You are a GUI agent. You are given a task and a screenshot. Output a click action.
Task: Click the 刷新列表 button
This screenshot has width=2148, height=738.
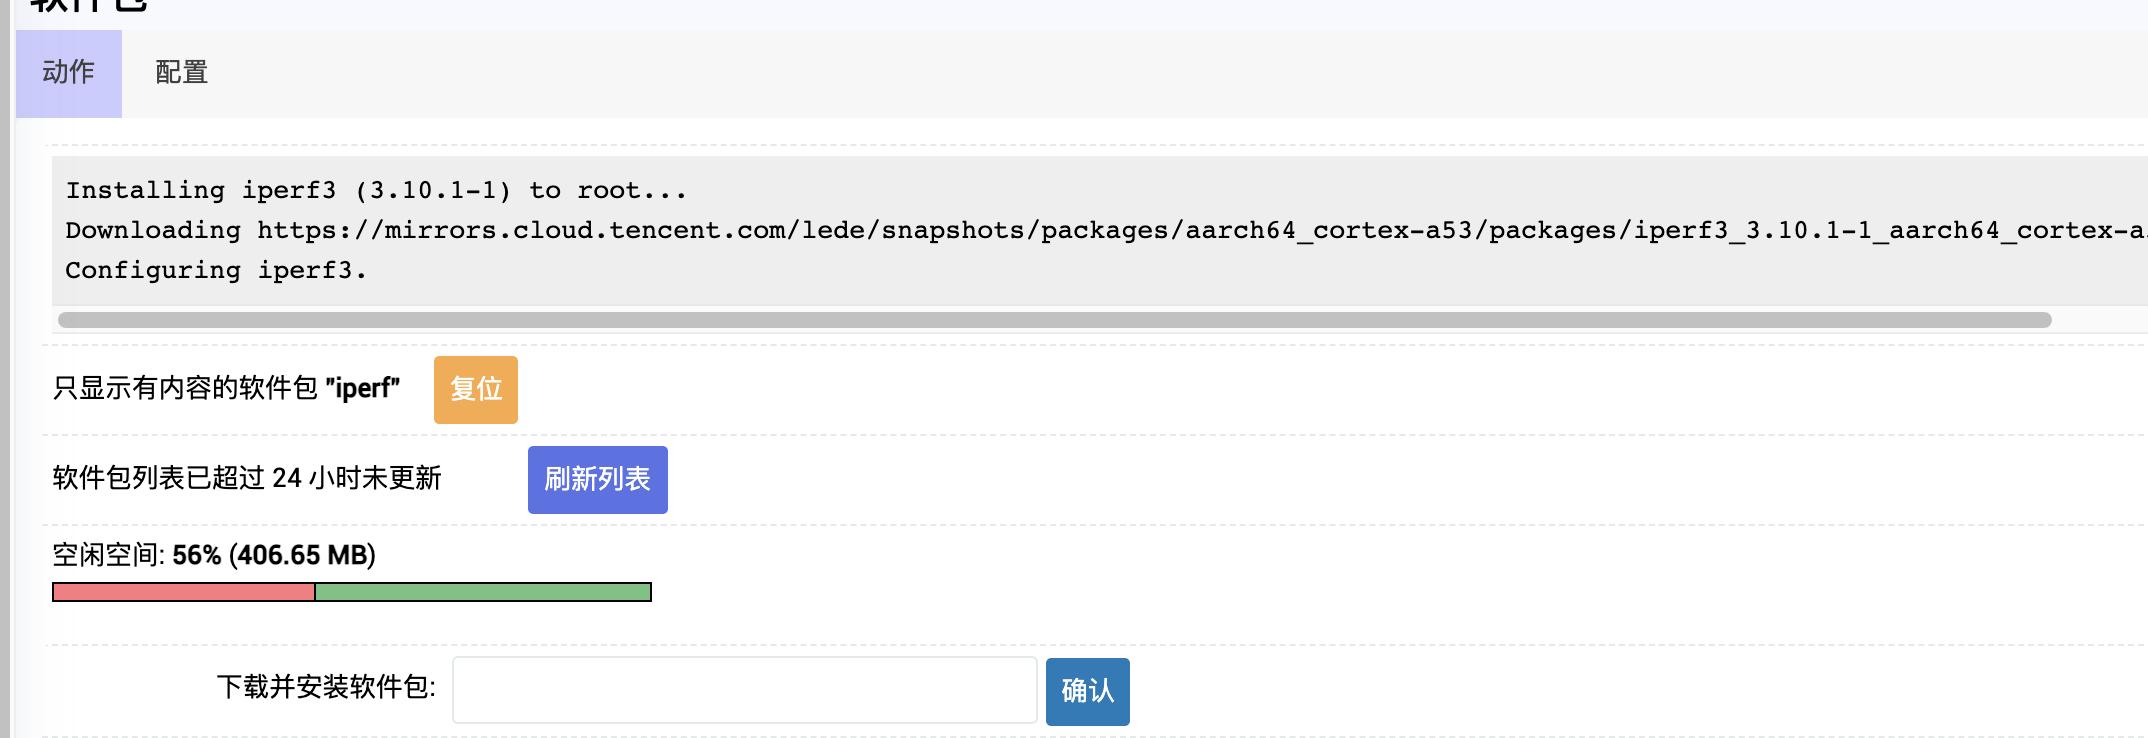pos(597,480)
